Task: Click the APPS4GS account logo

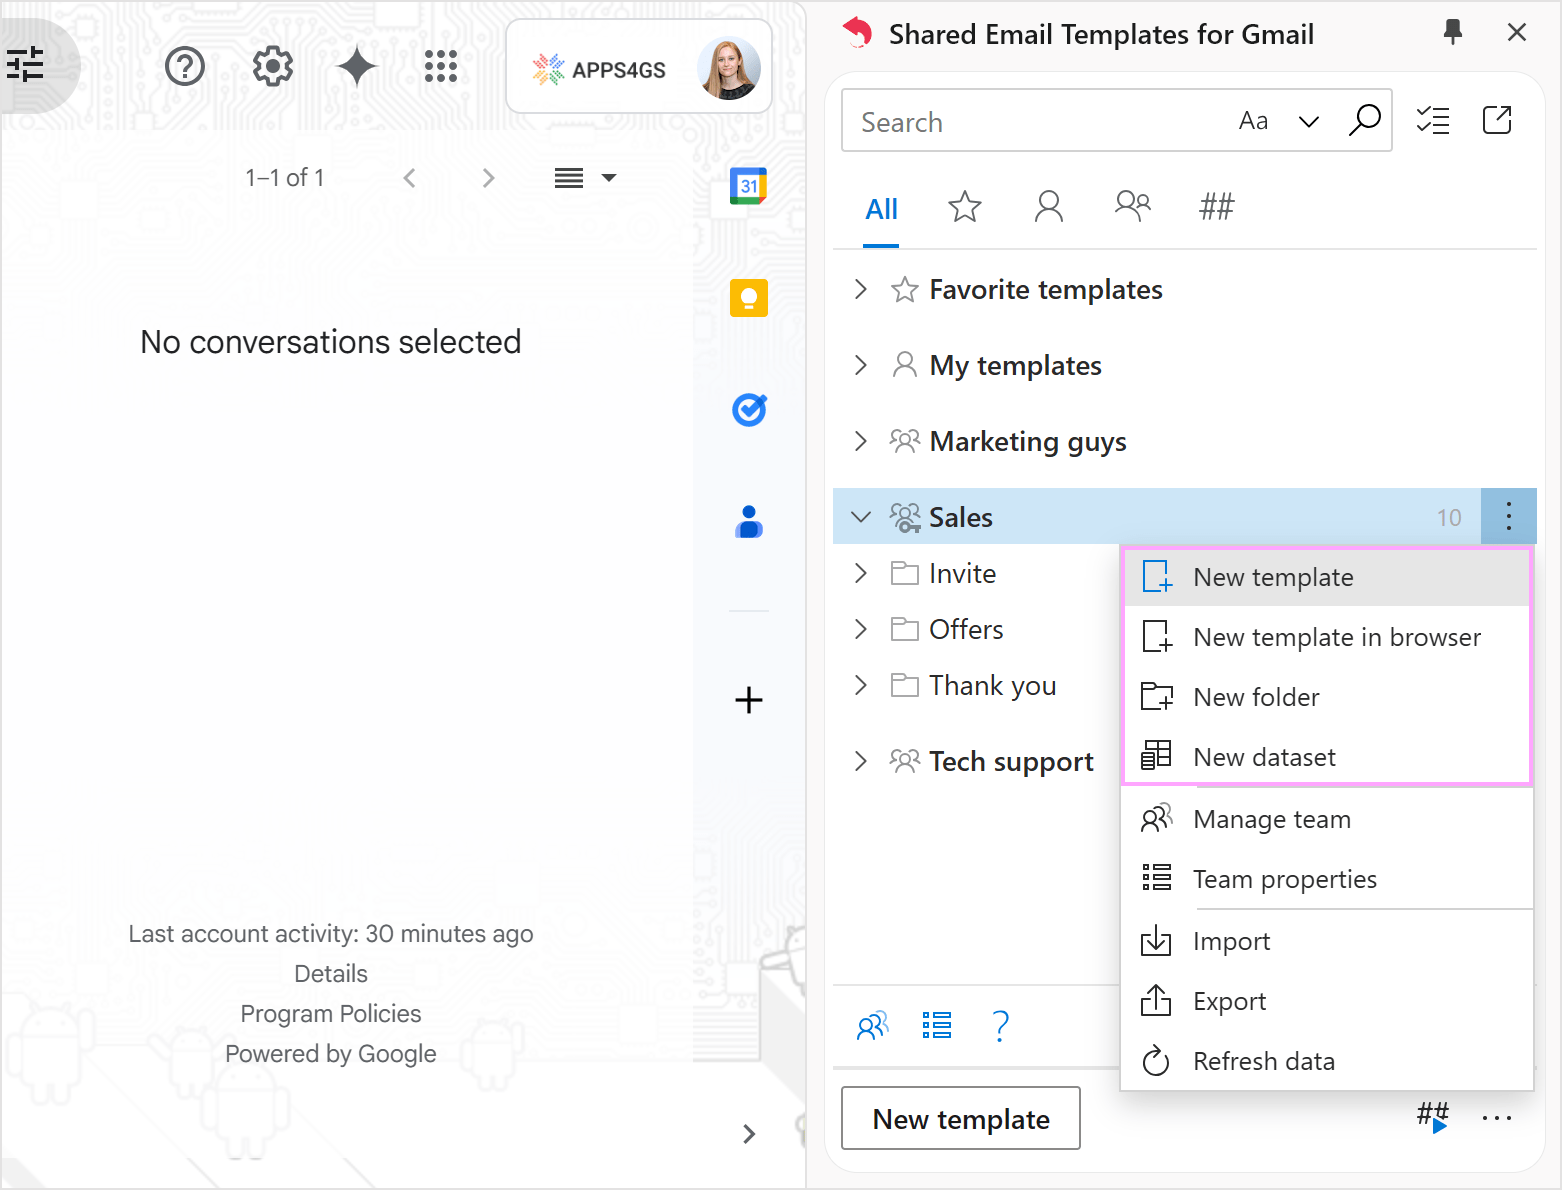Action: 599,69
